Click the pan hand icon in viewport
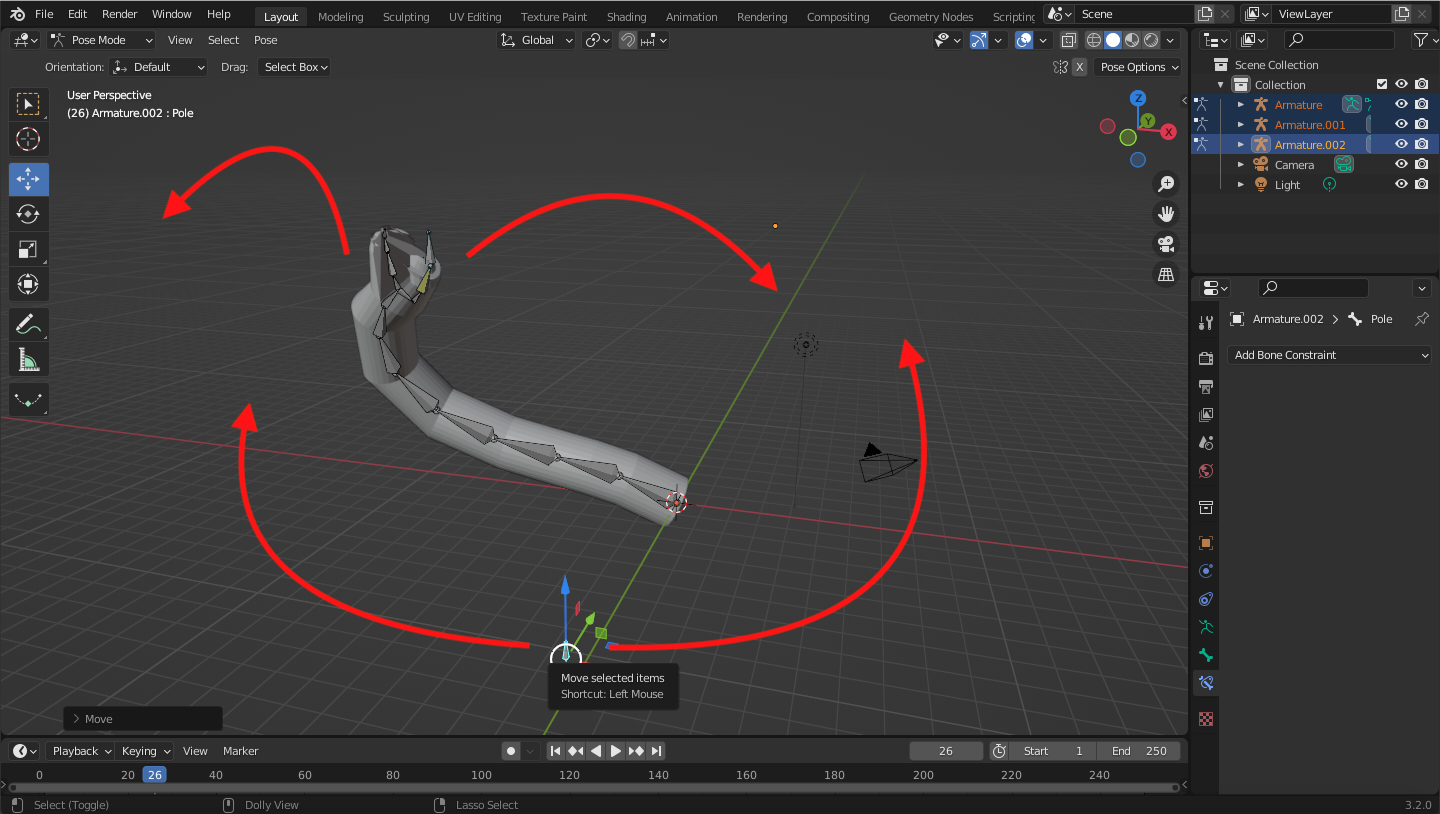1440x814 pixels. click(x=1166, y=213)
